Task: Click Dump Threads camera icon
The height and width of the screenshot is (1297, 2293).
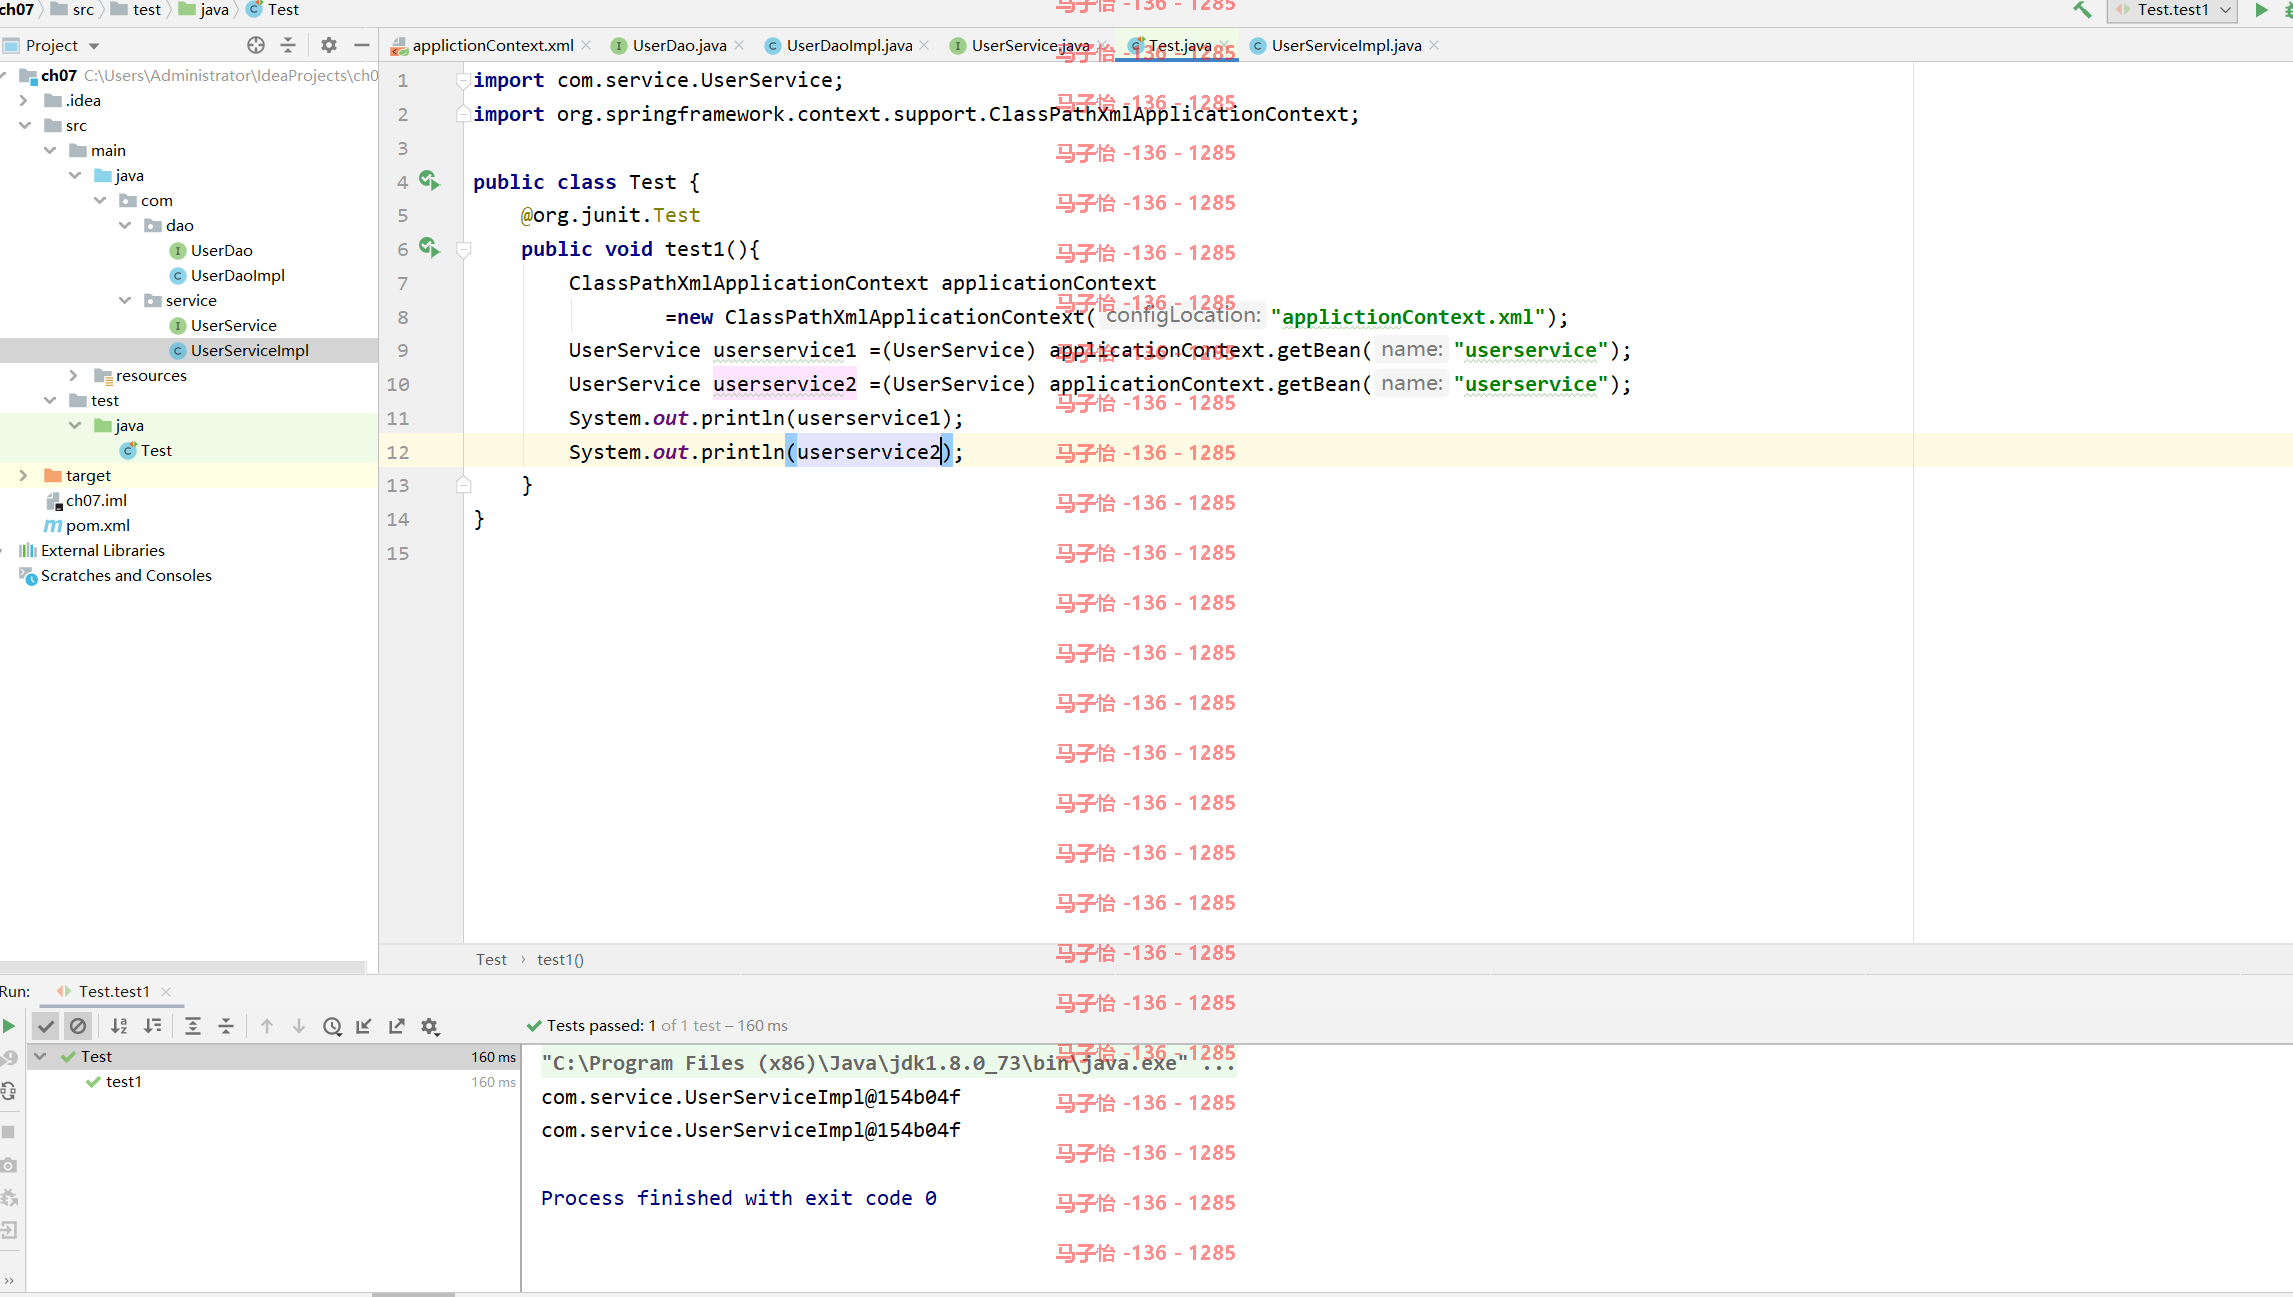Action: [9, 1165]
